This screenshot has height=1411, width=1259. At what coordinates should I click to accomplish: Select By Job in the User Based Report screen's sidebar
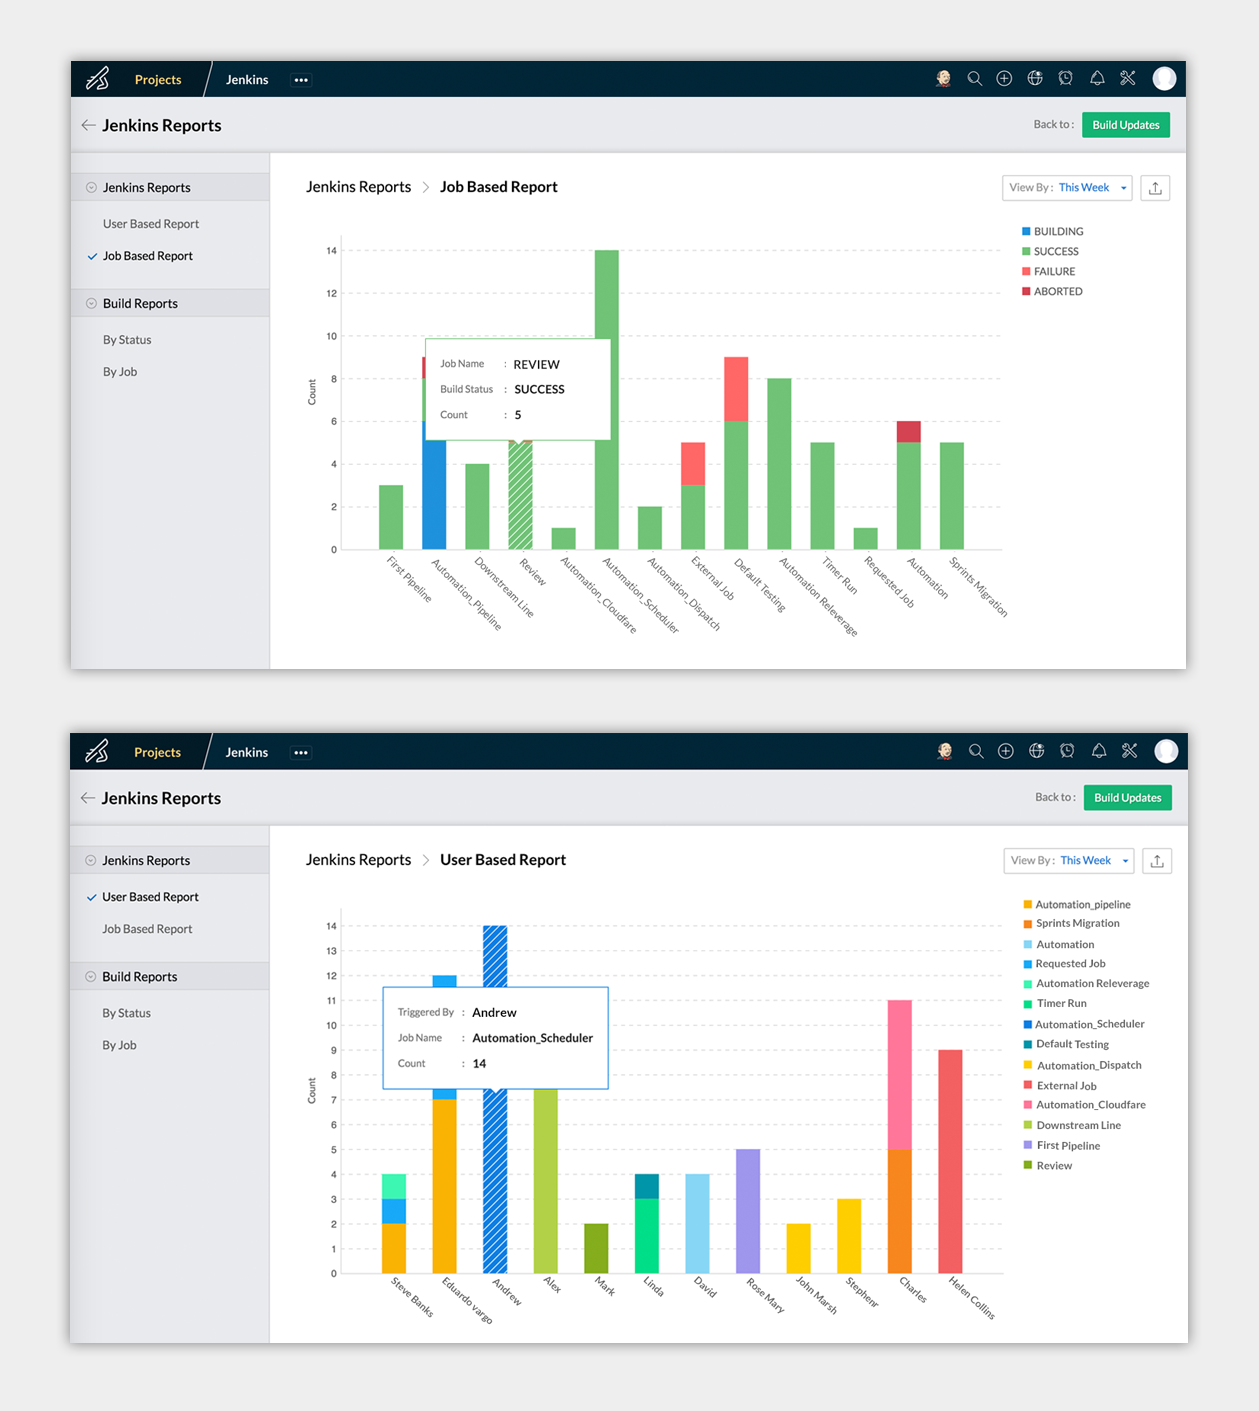tap(119, 1045)
